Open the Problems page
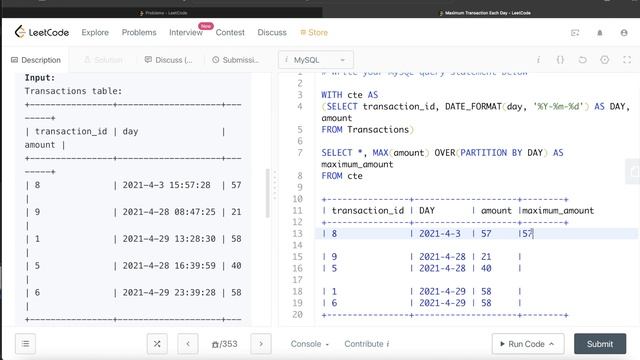640x360 pixels. tap(139, 32)
